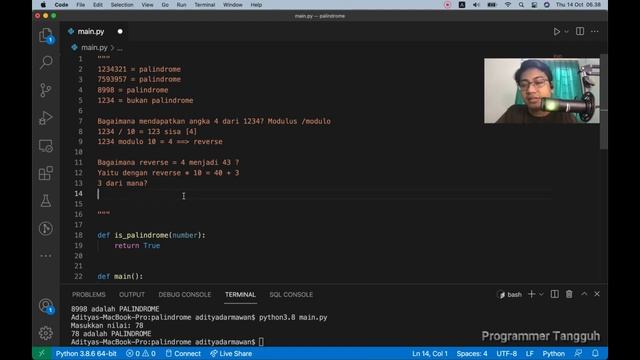Open the DEBUG CONSOLE panel tab
Screen dimensions: 640x360
[x=184, y=294]
